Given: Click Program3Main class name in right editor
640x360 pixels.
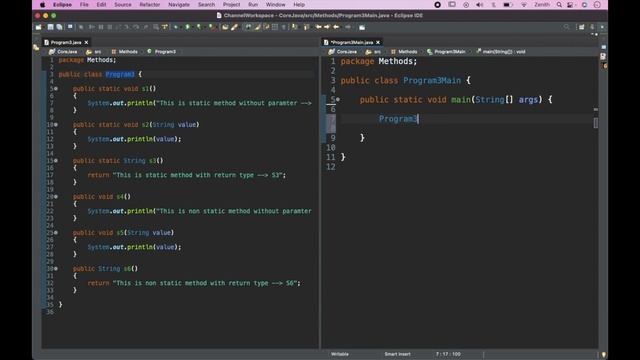Looking at the screenshot, I should [x=432, y=80].
